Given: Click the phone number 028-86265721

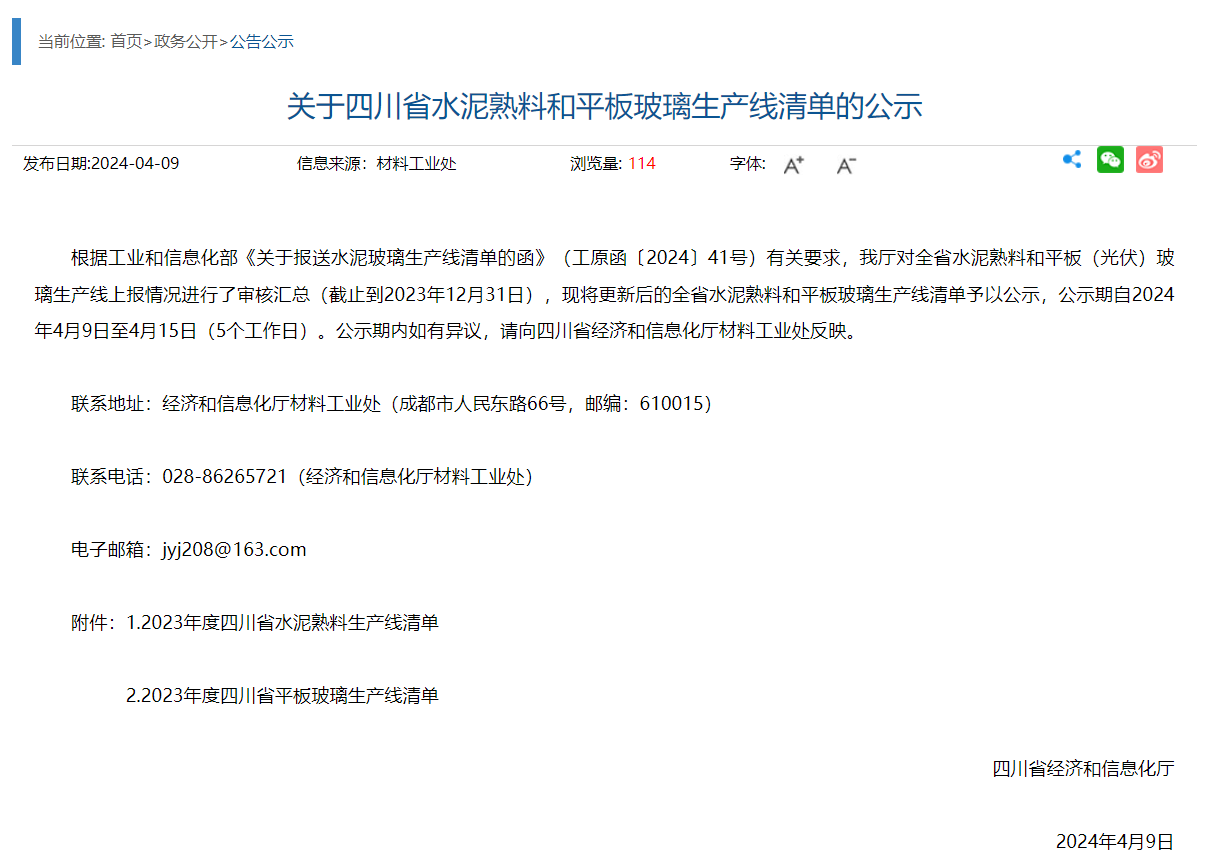Looking at the screenshot, I should 224,477.
